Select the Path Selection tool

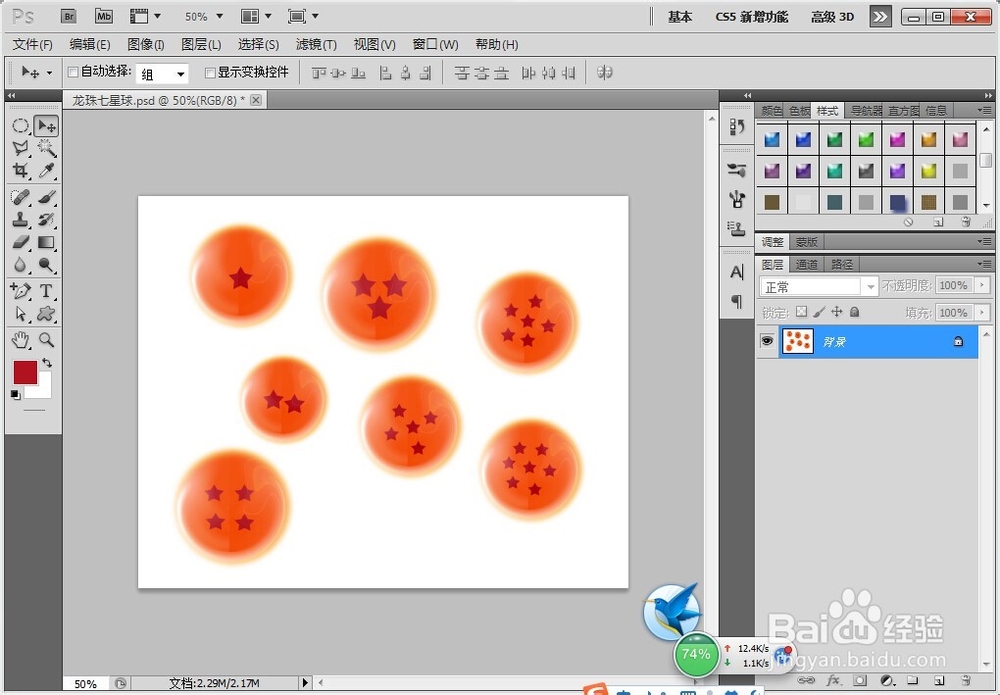click(x=20, y=314)
